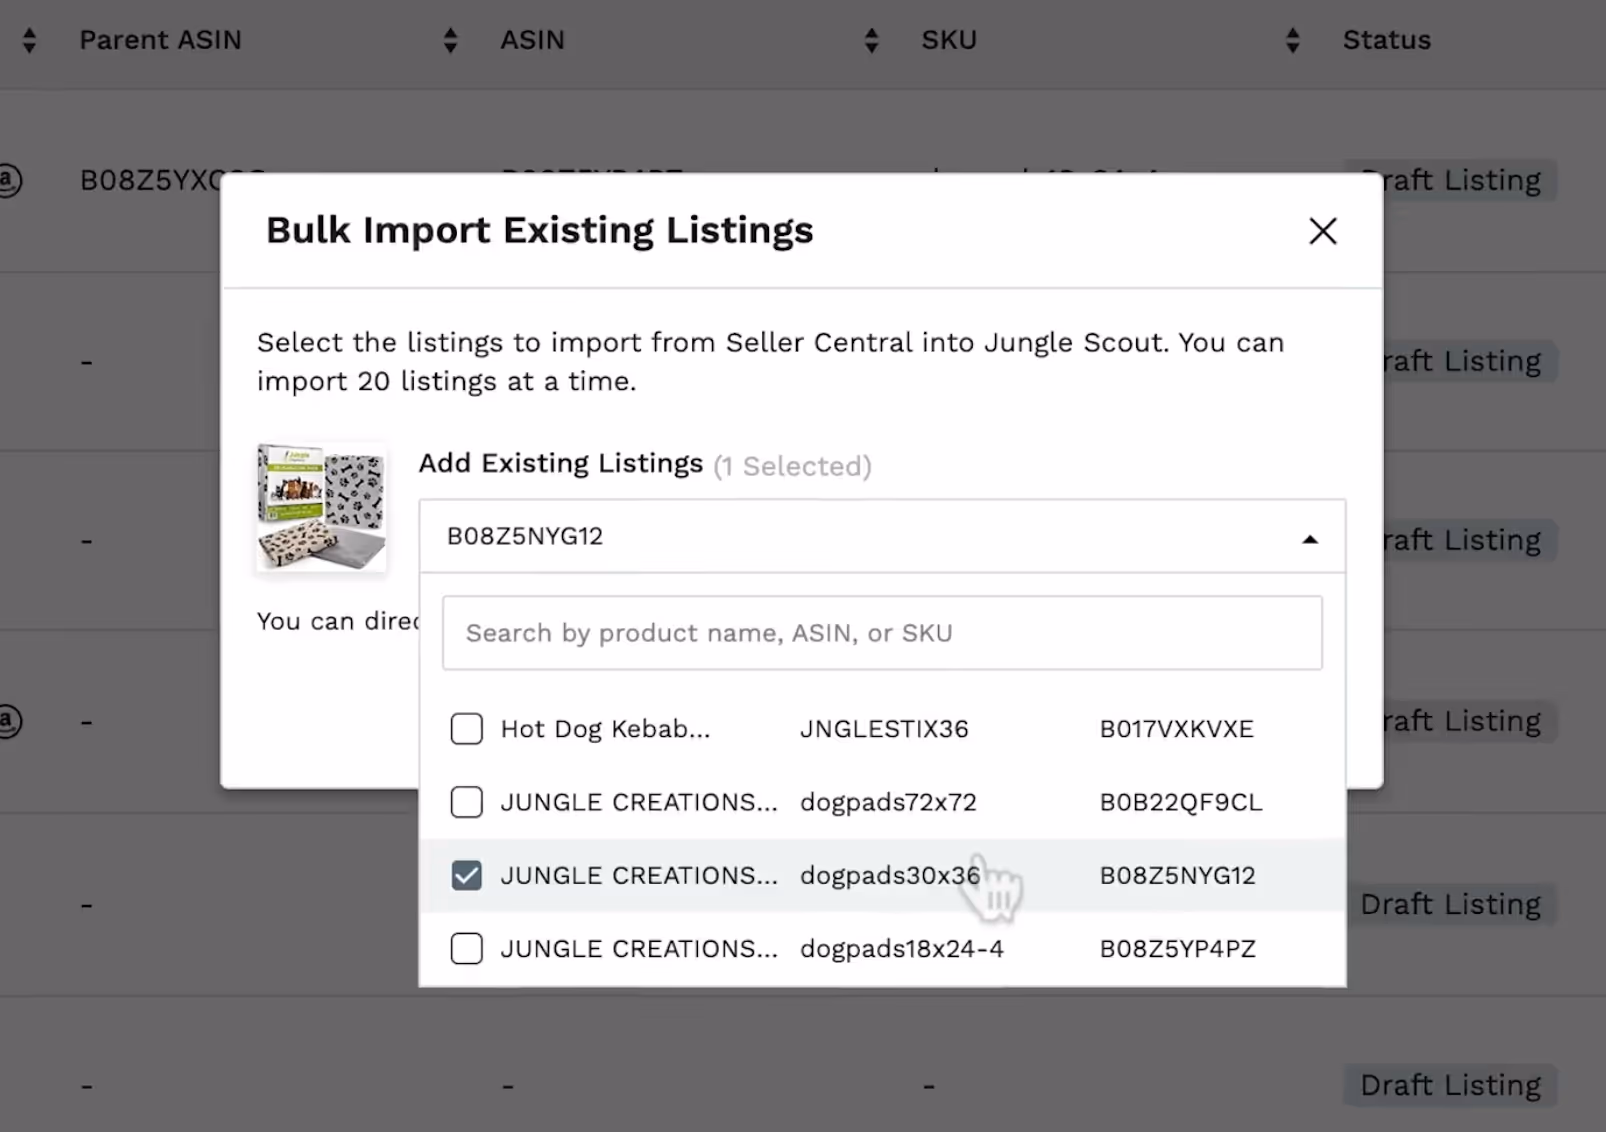Image resolution: width=1606 pixels, height=1132 pixels.
Task: Click SKU JNGLESTIX36
Action: (884, 729)
